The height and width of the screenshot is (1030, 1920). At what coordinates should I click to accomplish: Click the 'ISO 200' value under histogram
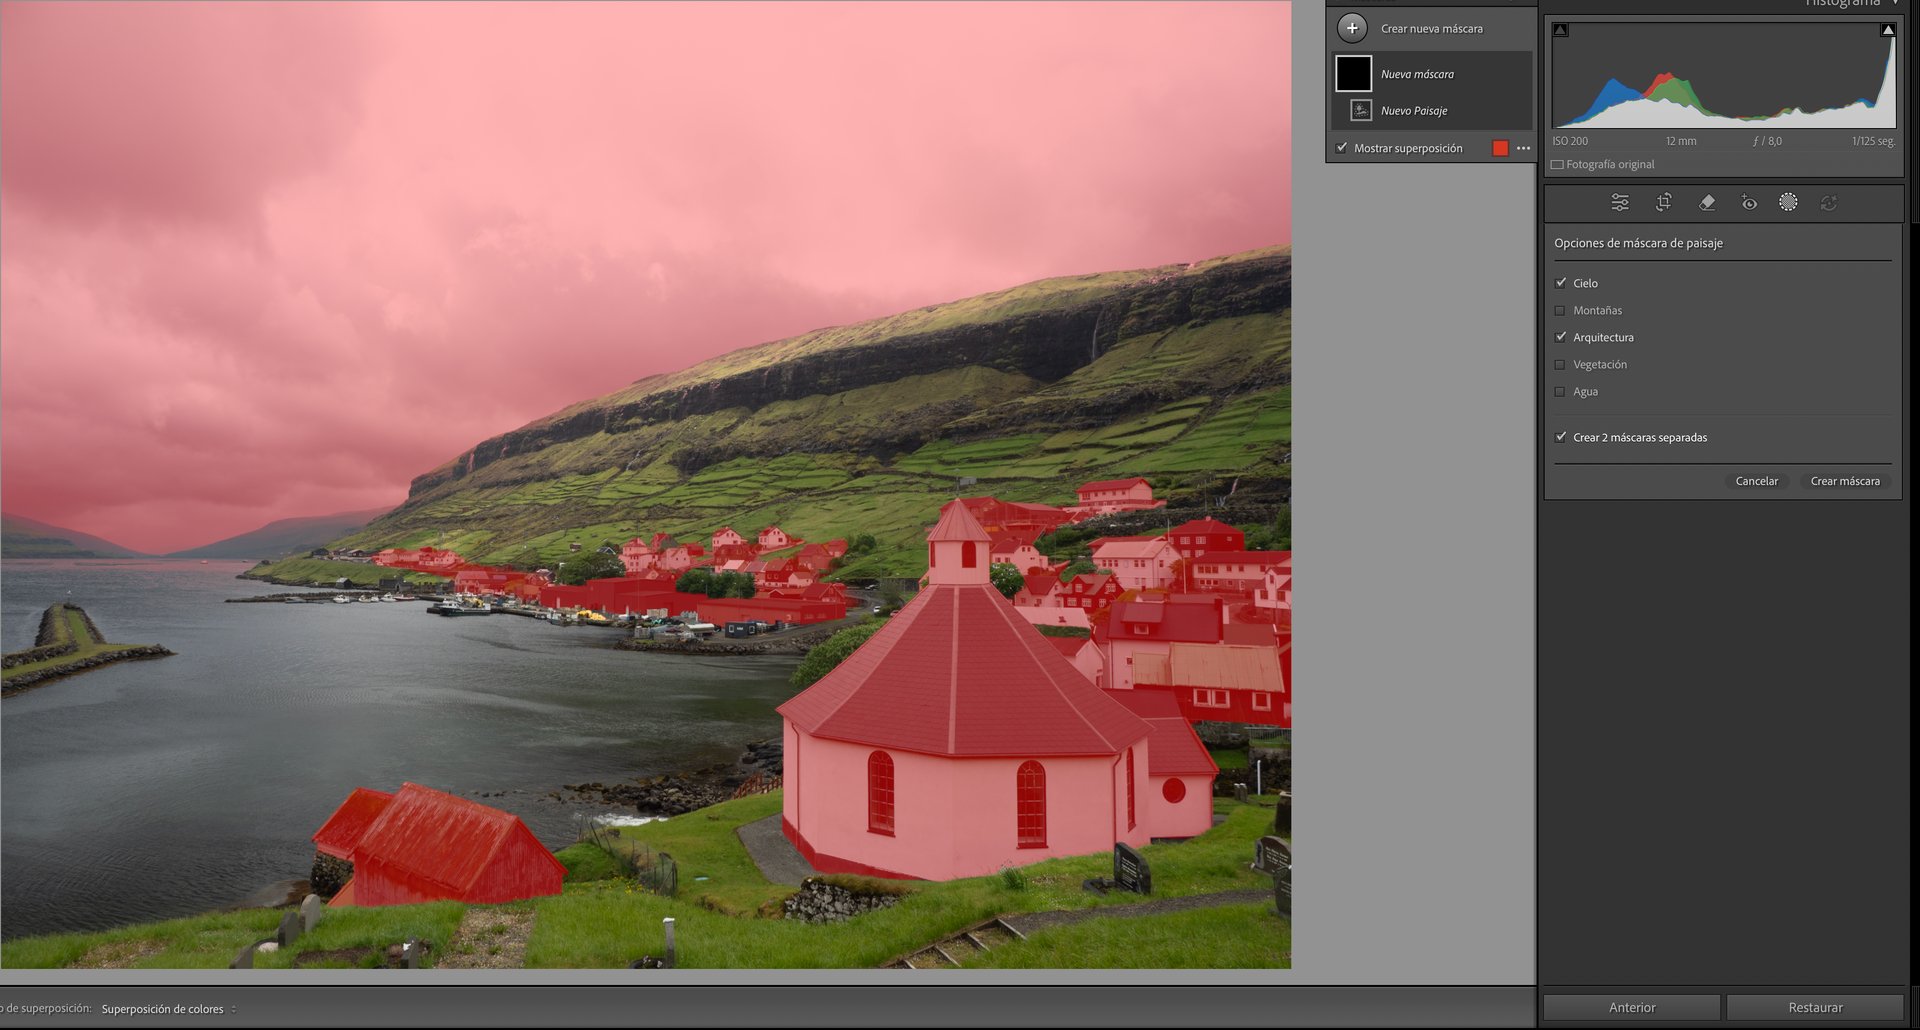tap(1570, 141)
